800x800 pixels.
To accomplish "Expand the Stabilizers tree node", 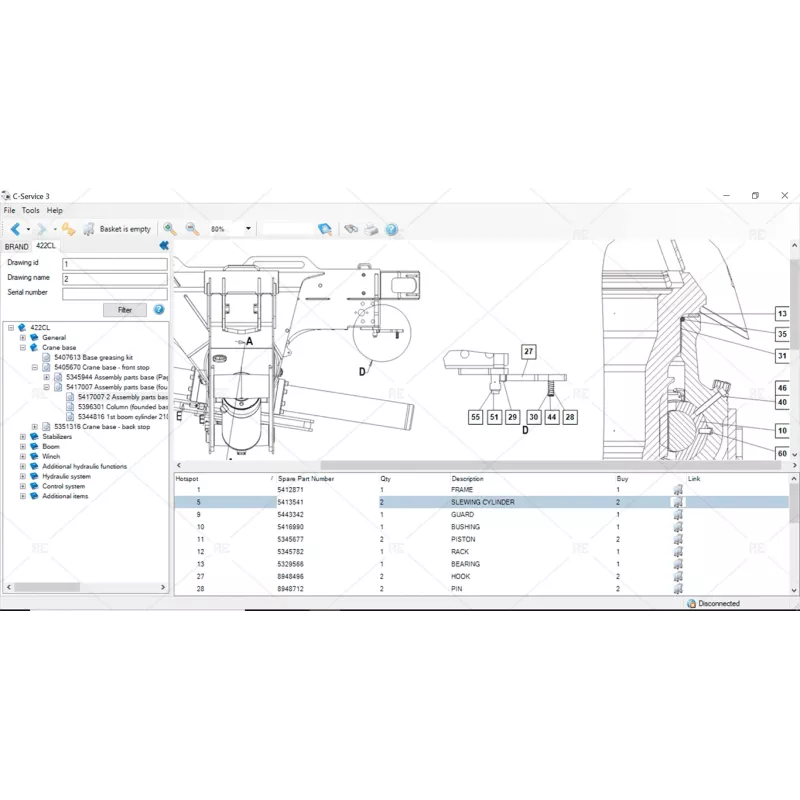I will (22, 437).
